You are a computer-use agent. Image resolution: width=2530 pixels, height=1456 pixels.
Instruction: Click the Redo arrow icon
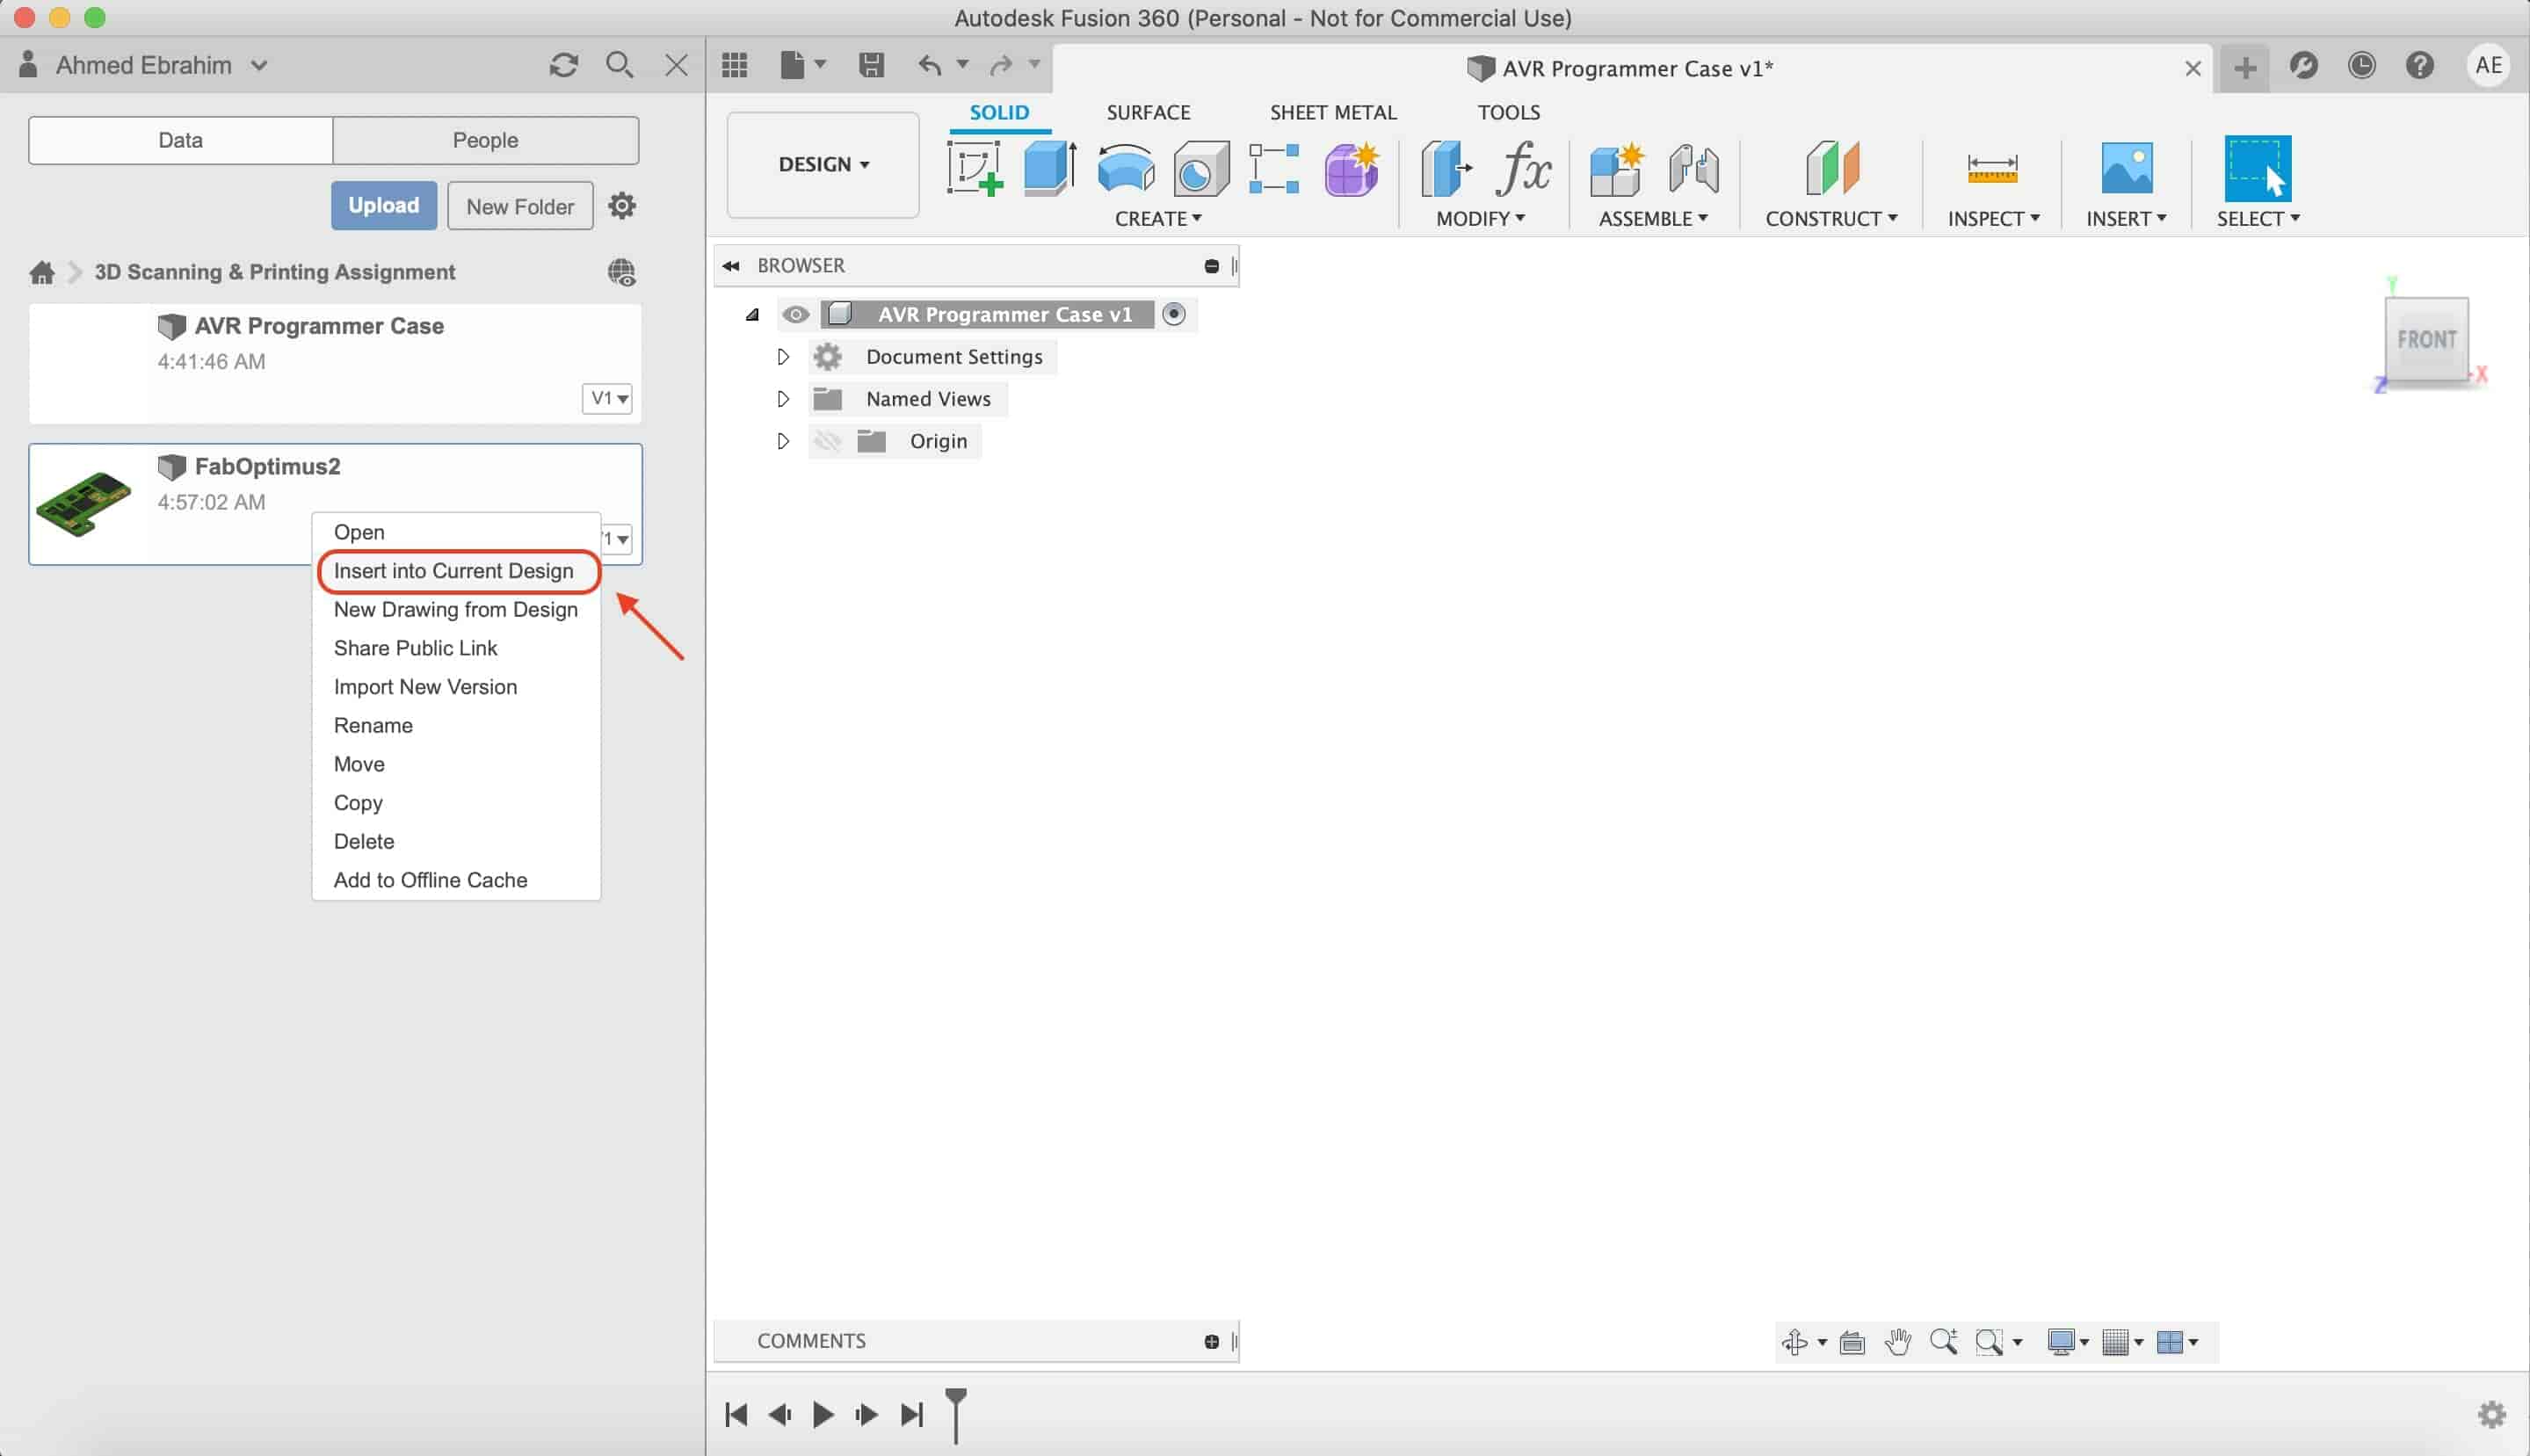(1000, 66)
